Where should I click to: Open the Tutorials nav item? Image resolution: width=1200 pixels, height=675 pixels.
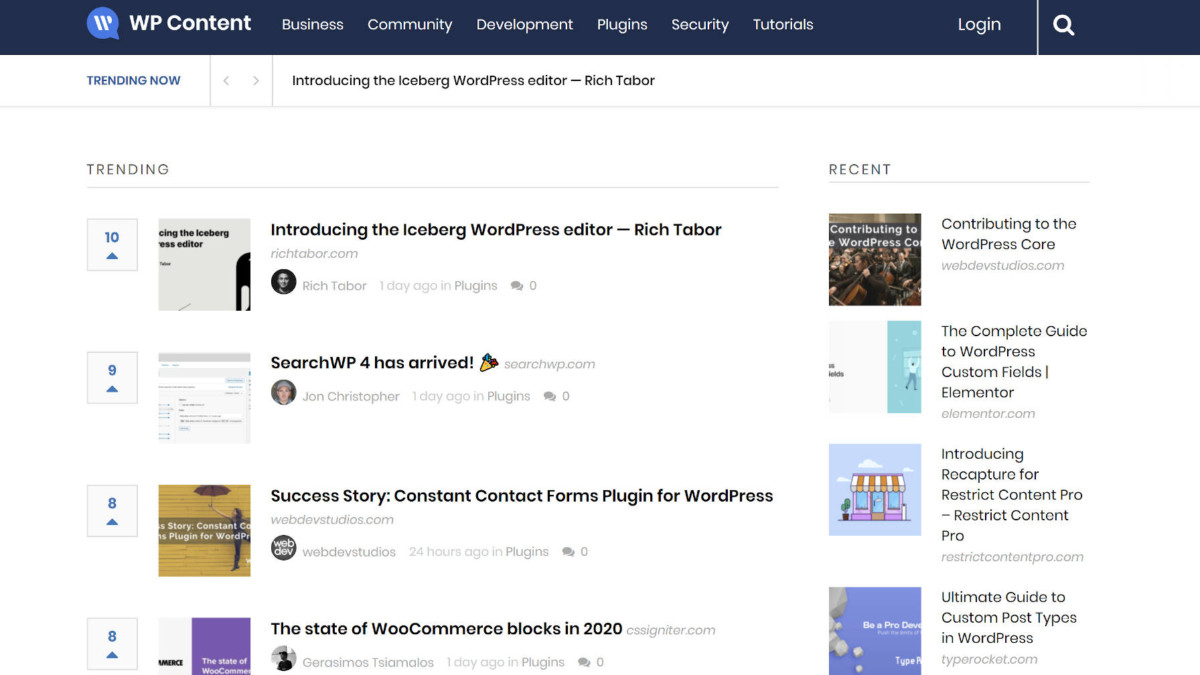782,25
